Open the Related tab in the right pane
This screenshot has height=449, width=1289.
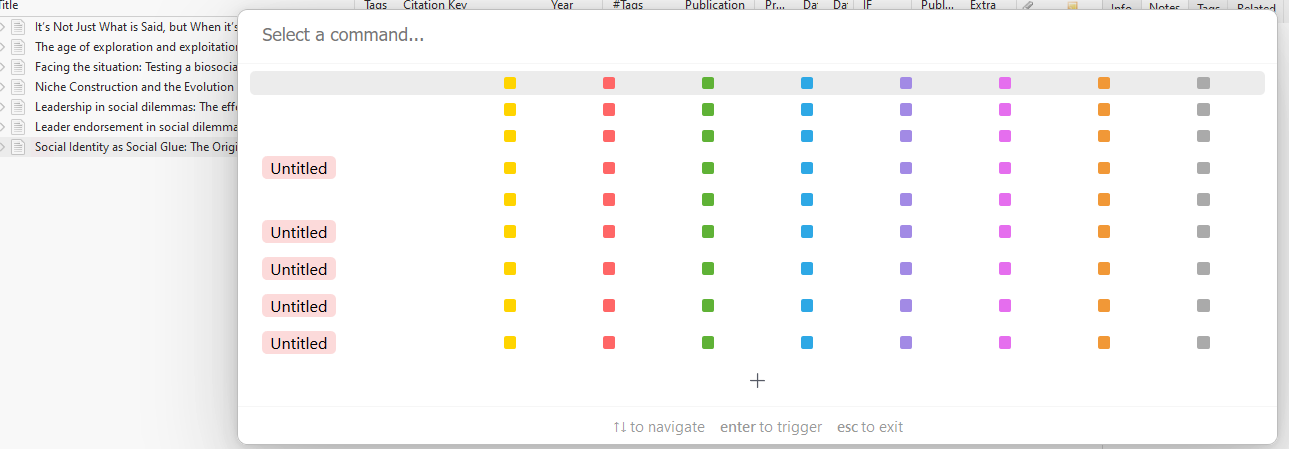coord(1255,7)
